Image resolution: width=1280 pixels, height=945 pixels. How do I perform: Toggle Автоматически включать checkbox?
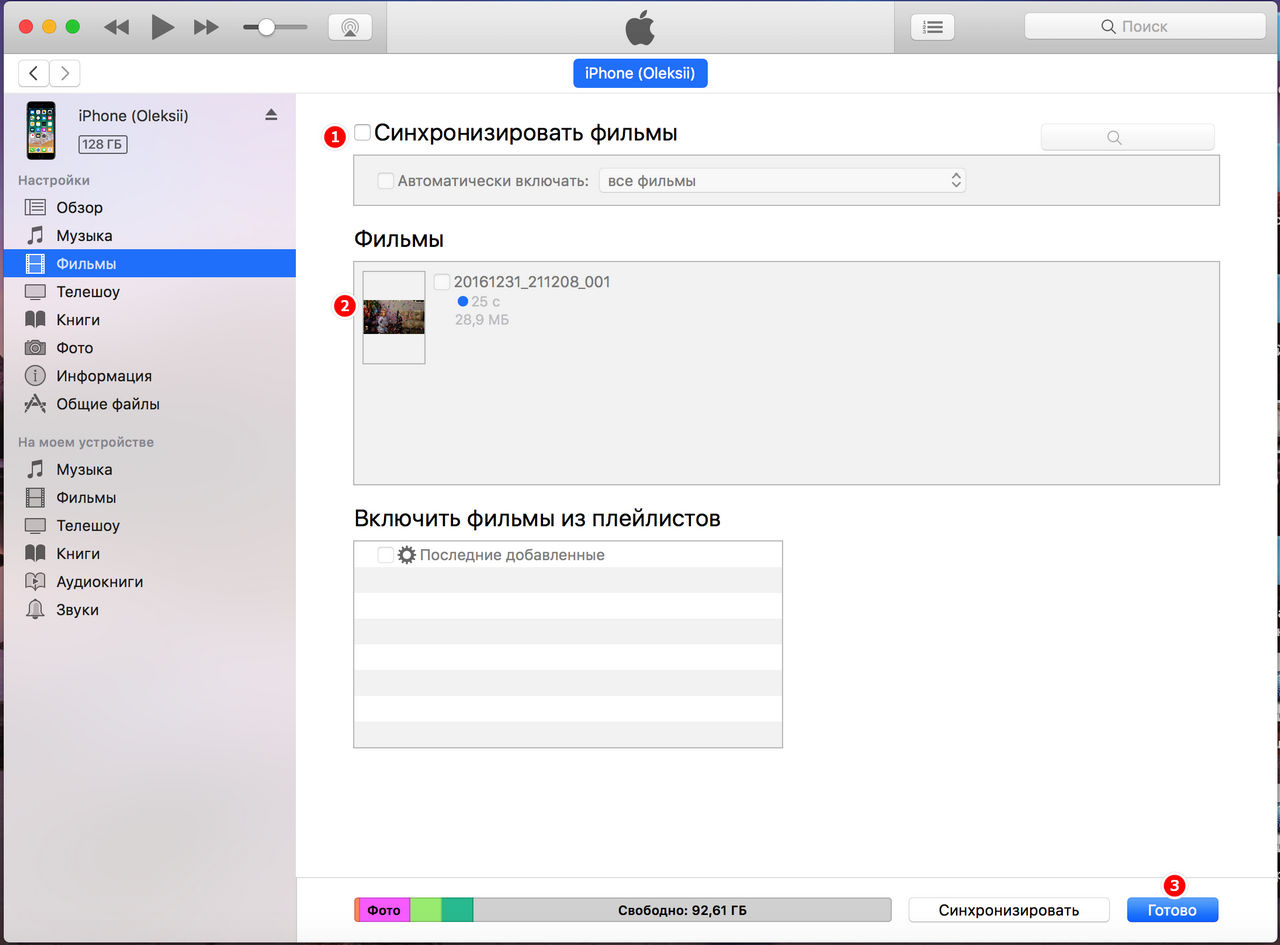pyautogui.click(x=385, y=181)
